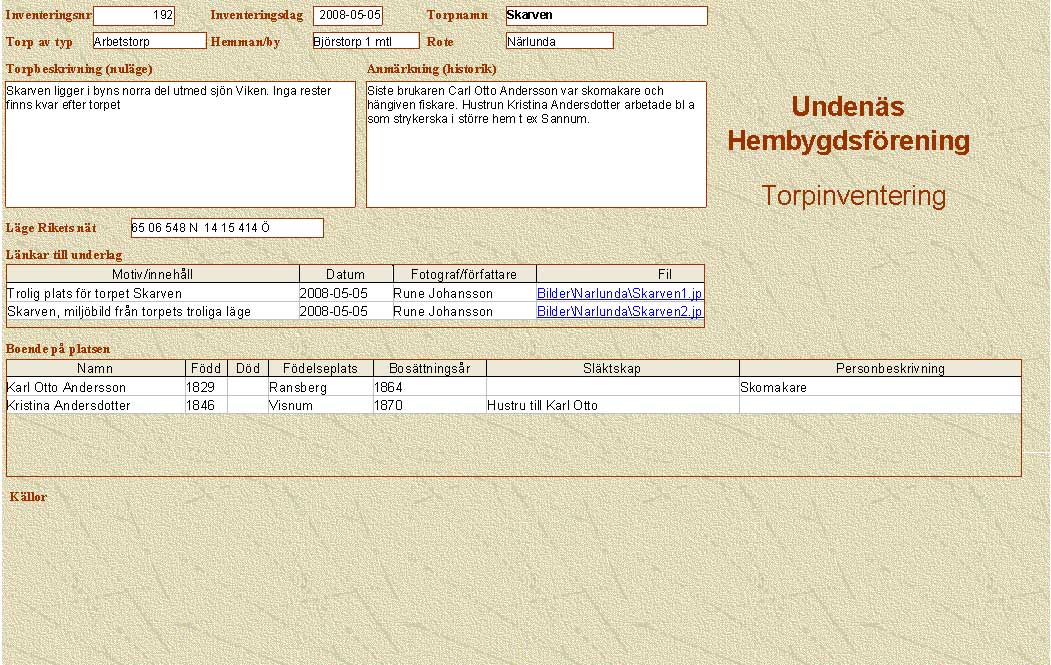Click the Torp av typ field Arbetstorp

pyautogui.click(x=149, y=41)
